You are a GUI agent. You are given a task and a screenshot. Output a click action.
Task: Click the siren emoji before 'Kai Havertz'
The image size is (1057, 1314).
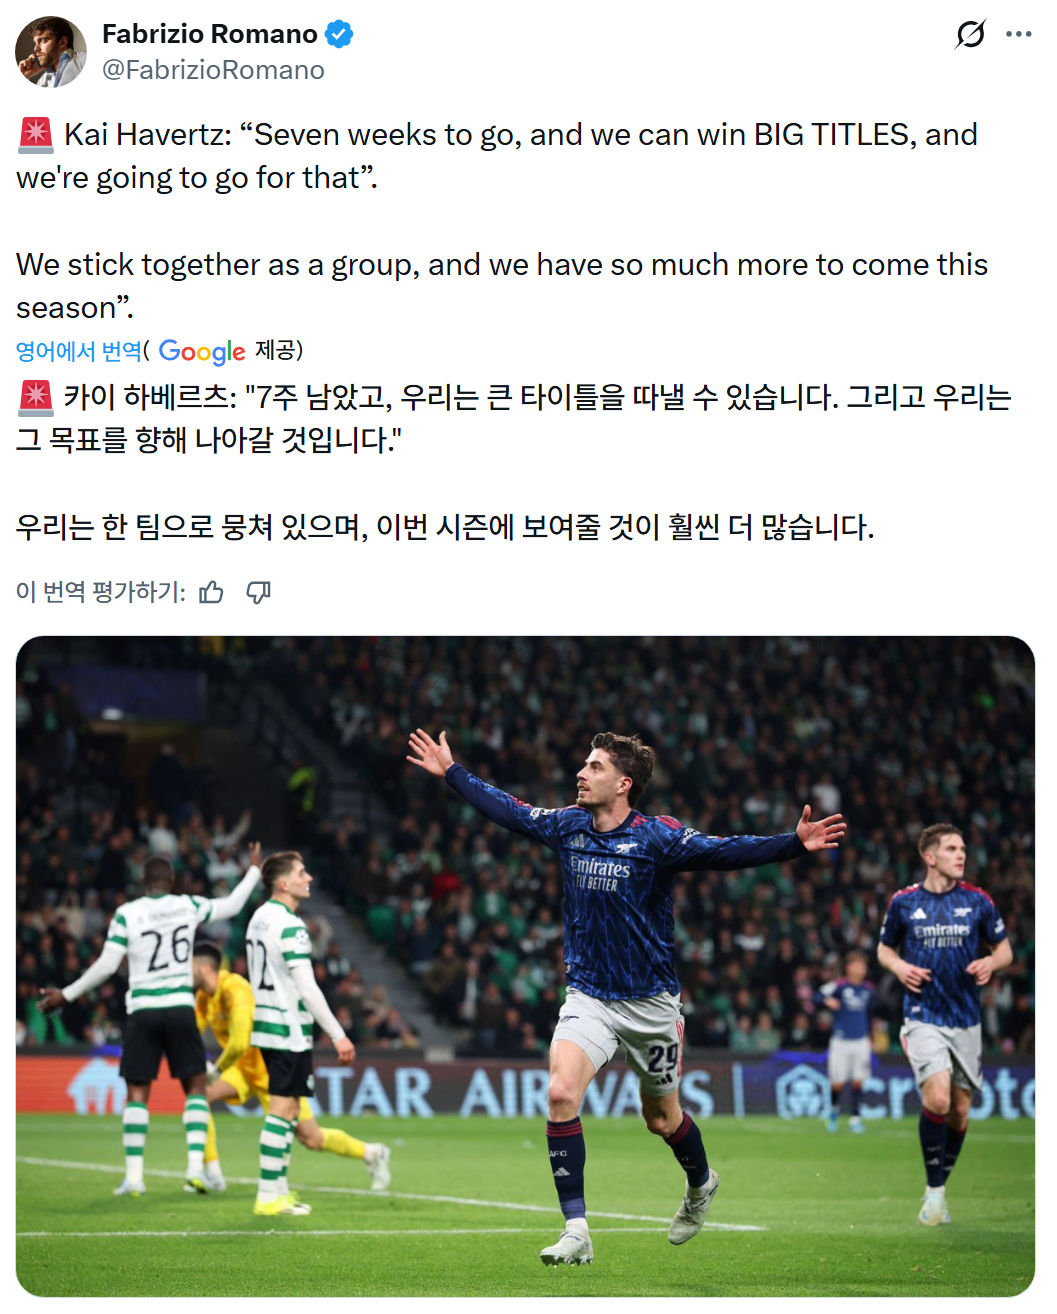click(x=36, y=135)
